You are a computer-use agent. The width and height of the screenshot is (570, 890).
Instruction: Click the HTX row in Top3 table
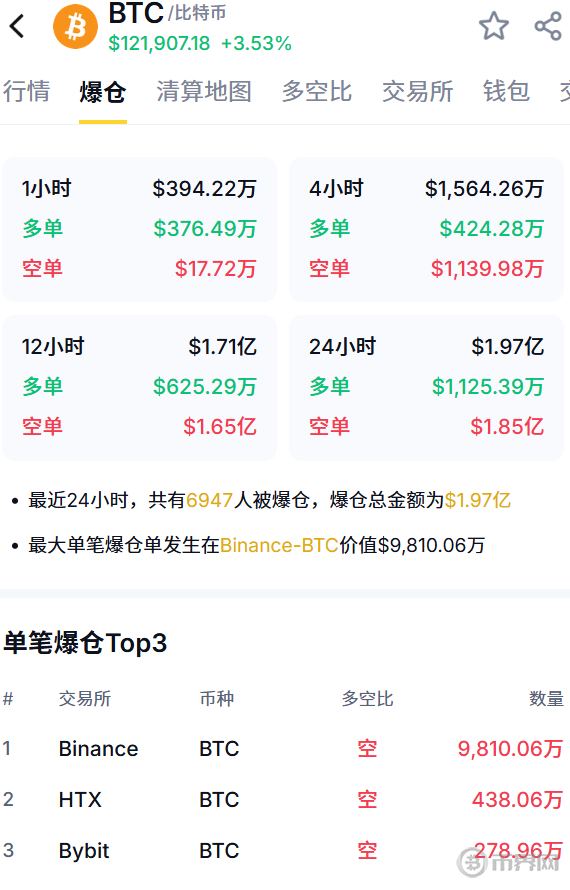coord(283,800)
